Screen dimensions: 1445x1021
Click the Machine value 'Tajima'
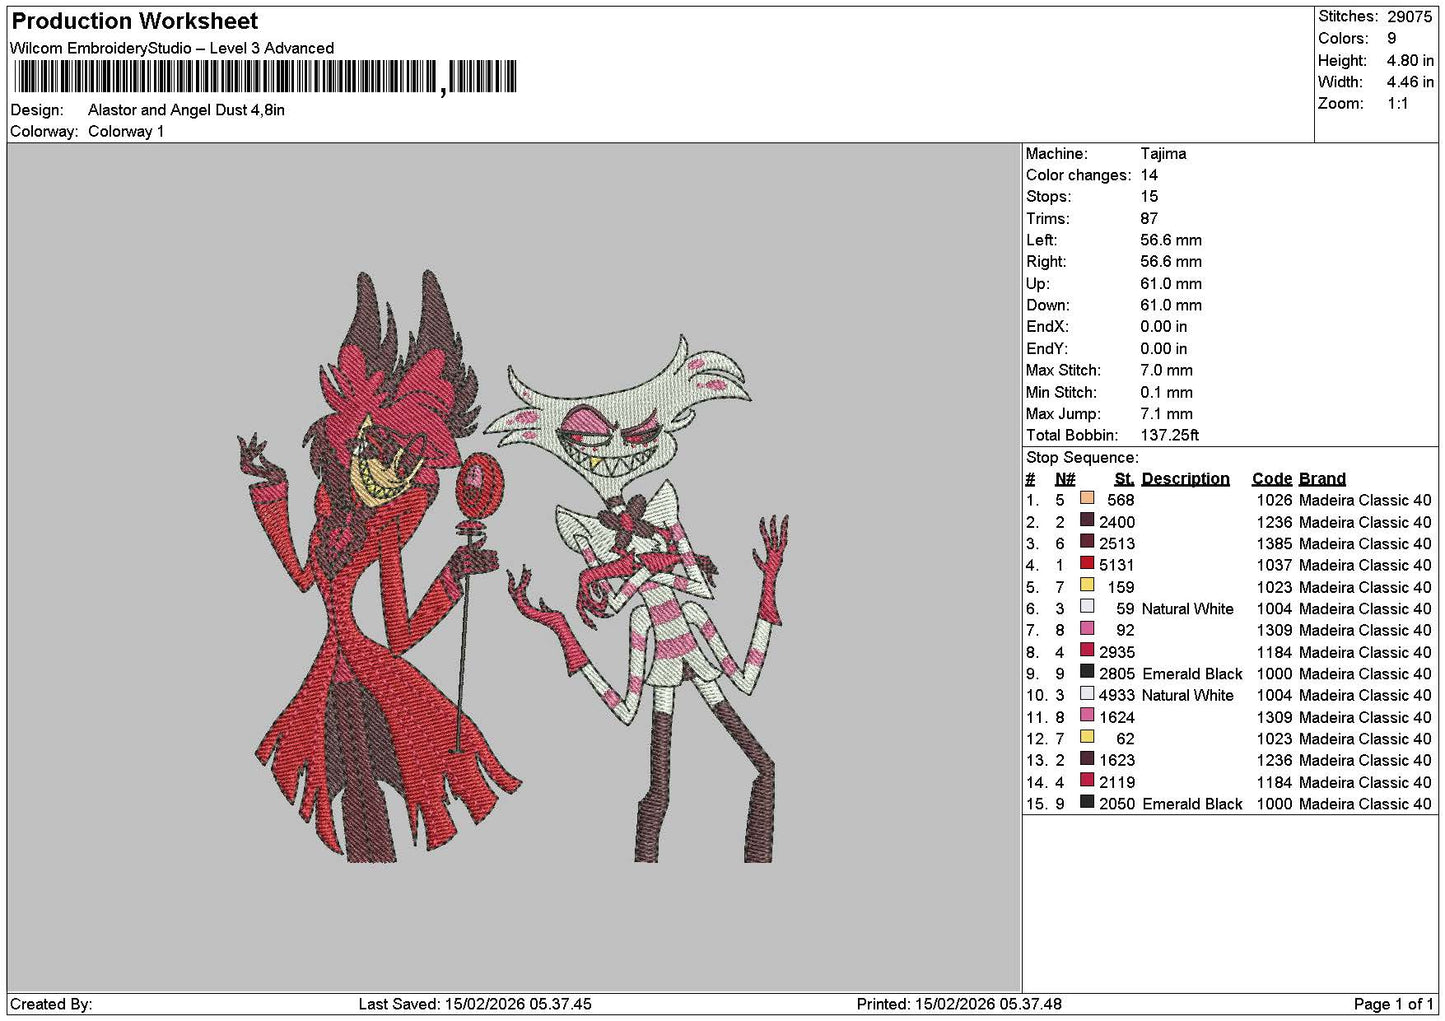click(1163, 154)
